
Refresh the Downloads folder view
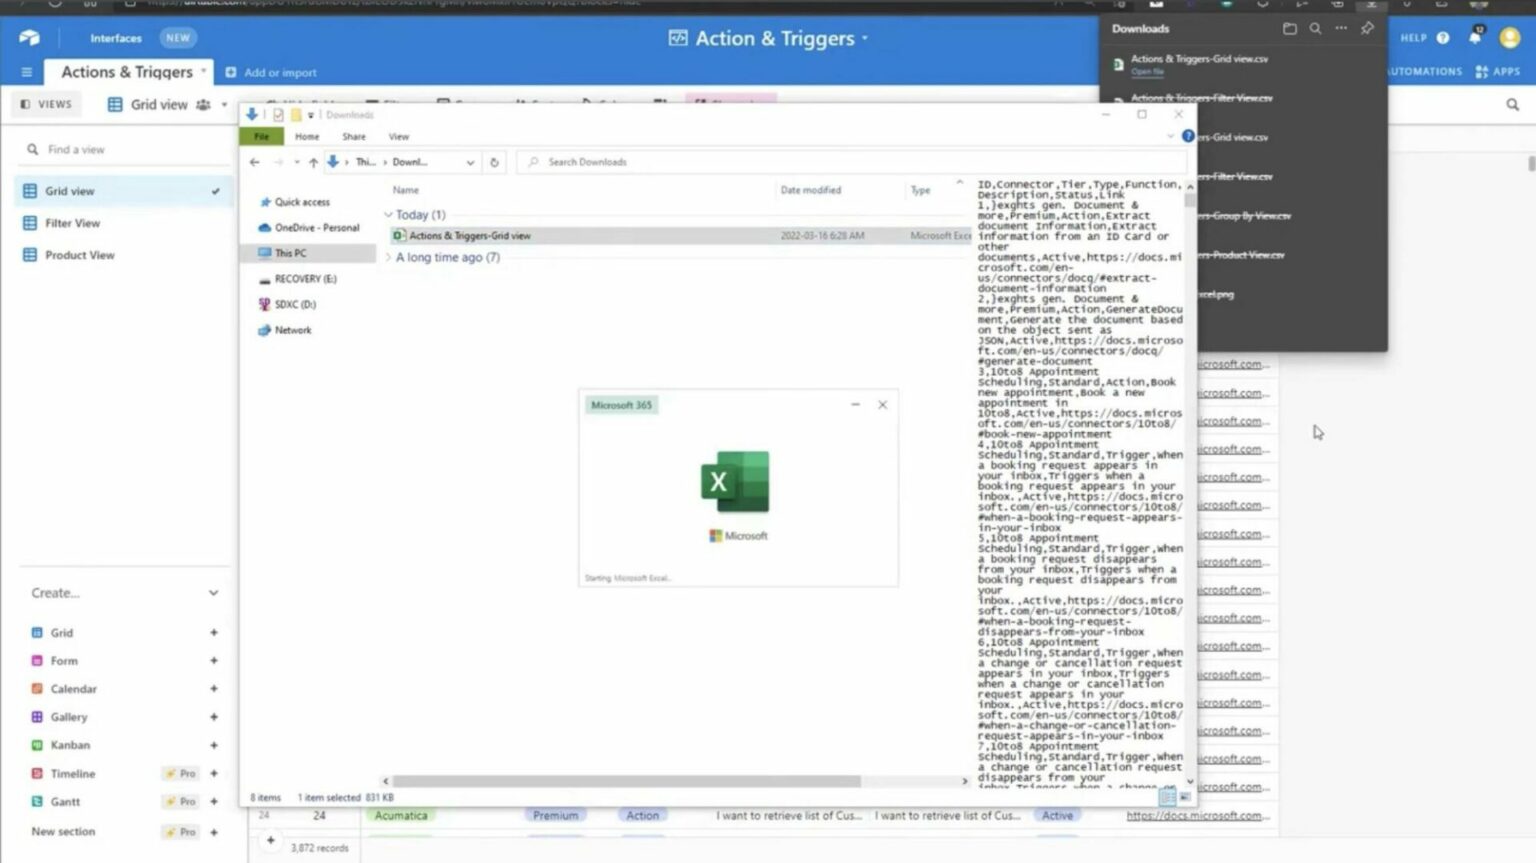click(x=493, y=161)
